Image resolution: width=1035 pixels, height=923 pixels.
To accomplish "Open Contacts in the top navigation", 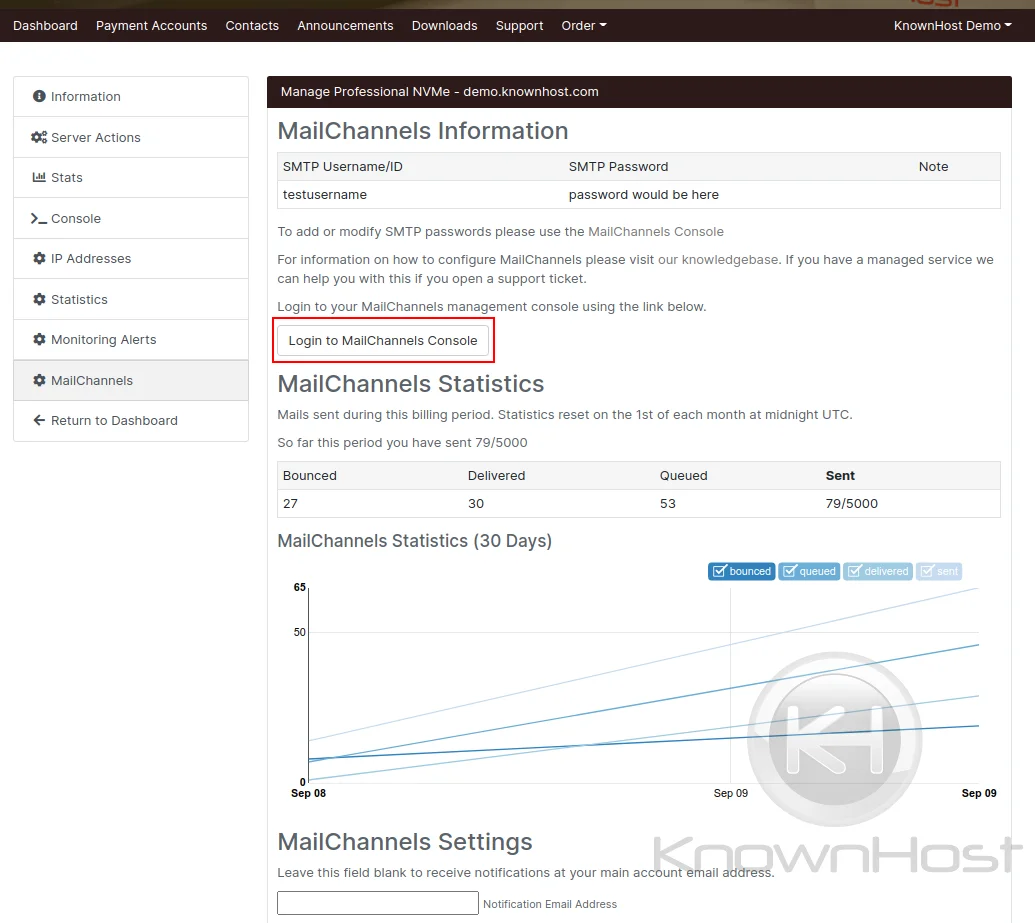I will pos(252,26).
